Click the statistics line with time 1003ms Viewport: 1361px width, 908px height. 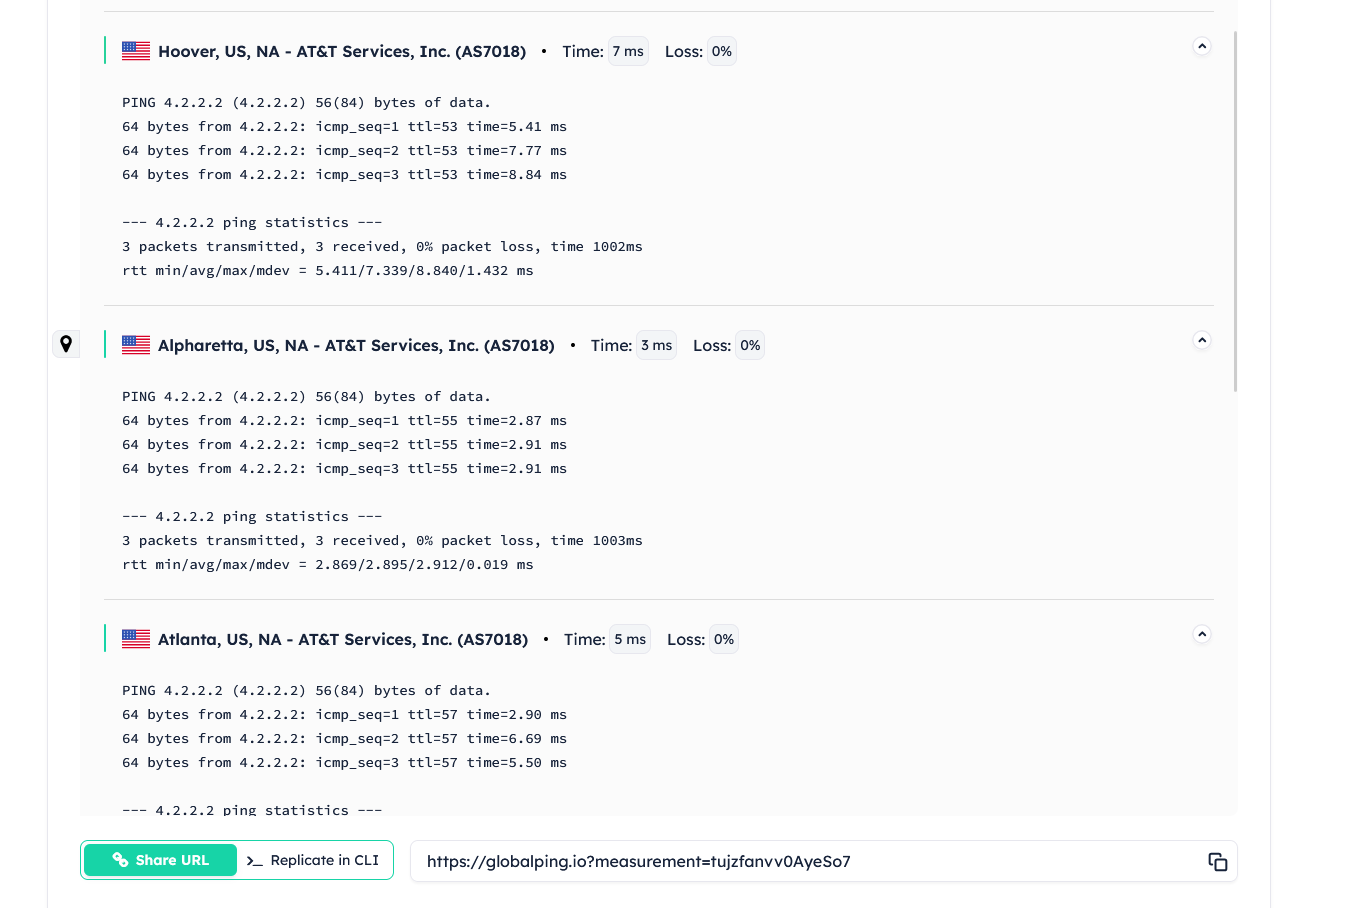point(382,541)
